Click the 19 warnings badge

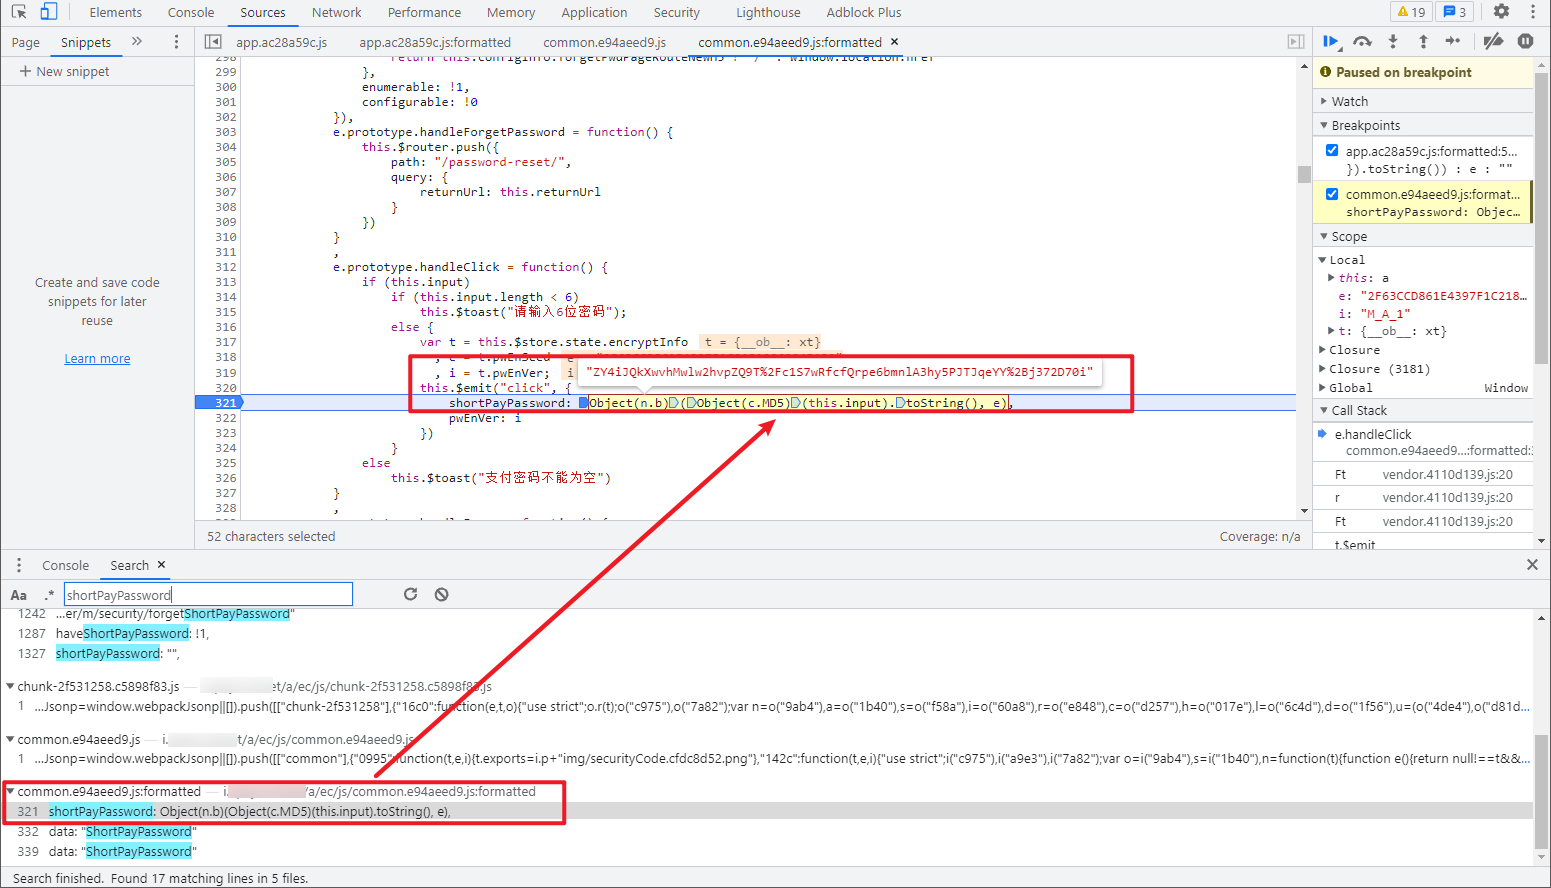click(x=1411, y=12)
